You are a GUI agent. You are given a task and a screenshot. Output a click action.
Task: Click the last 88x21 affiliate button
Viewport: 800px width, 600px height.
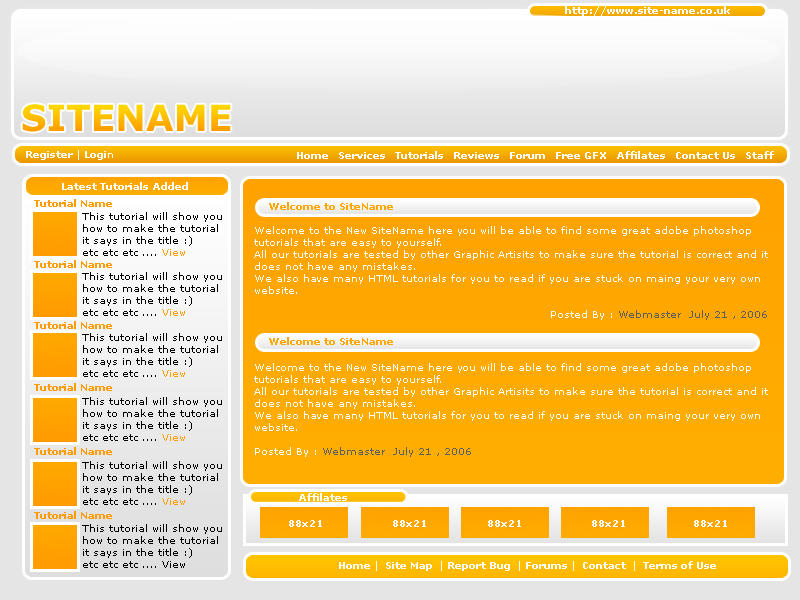710,522
